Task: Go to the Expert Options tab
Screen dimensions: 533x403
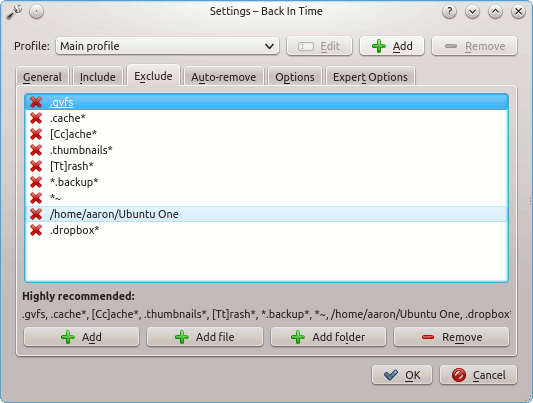Action: click(x=370, y=77)
